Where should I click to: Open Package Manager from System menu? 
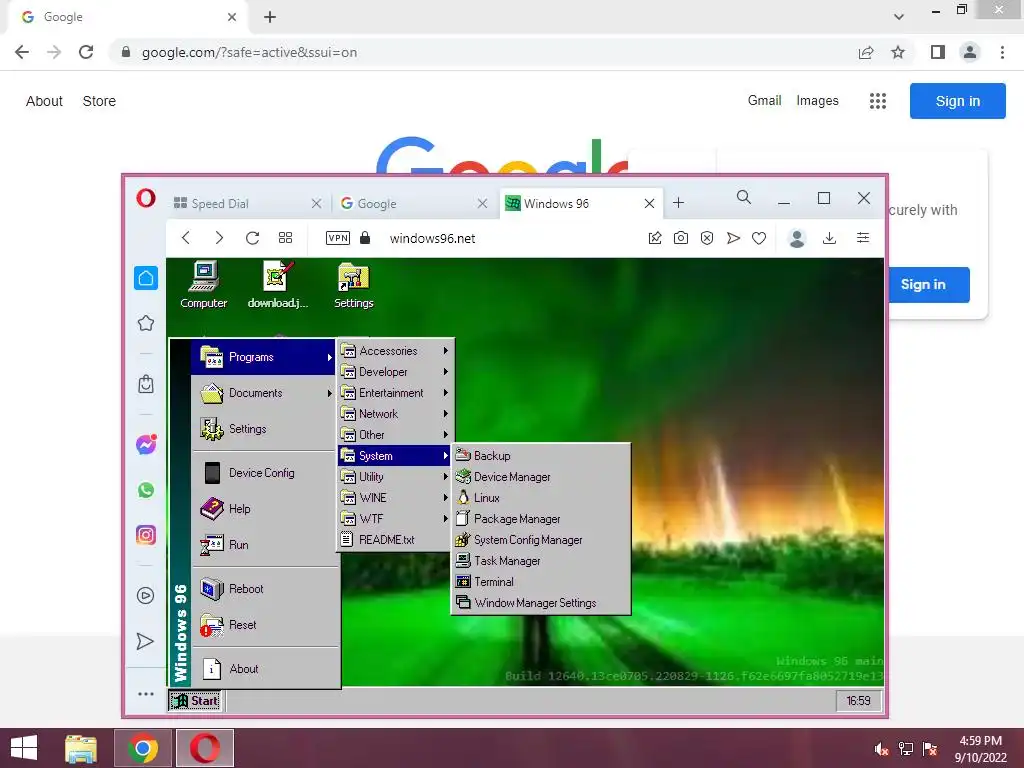coord(541,519)
